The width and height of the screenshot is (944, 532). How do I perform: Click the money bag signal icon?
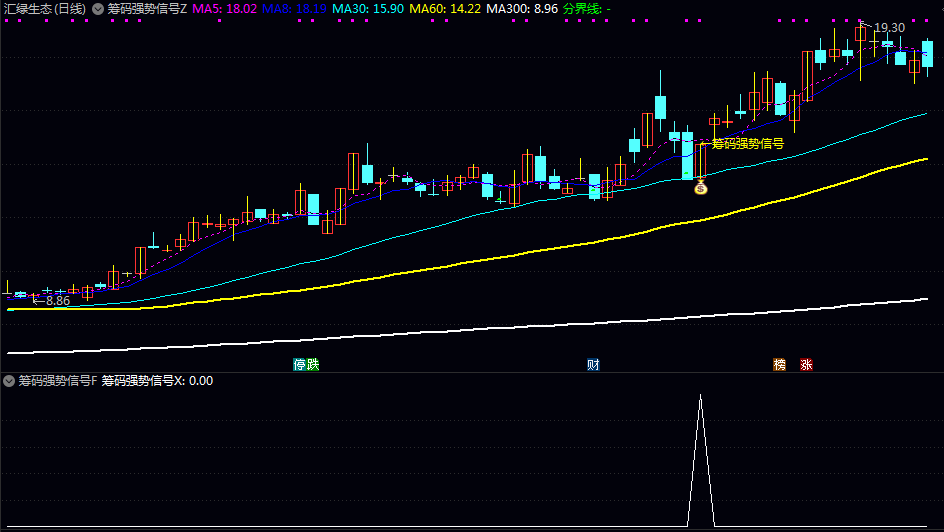point(700,186)
